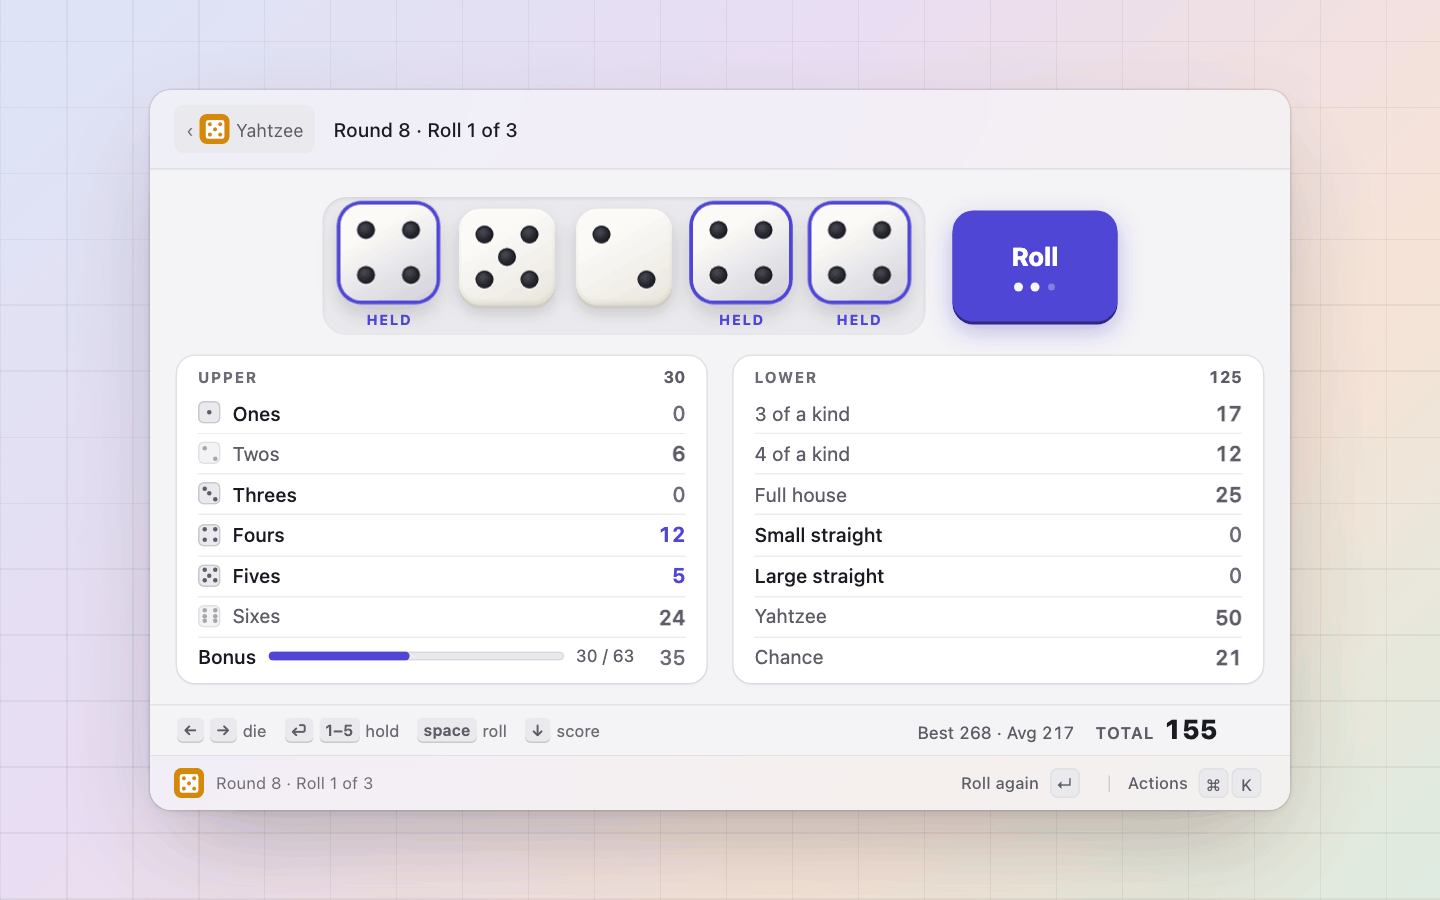Score in the Ones row
This screenshot has width=1440, height=900.
coord(442,414)
